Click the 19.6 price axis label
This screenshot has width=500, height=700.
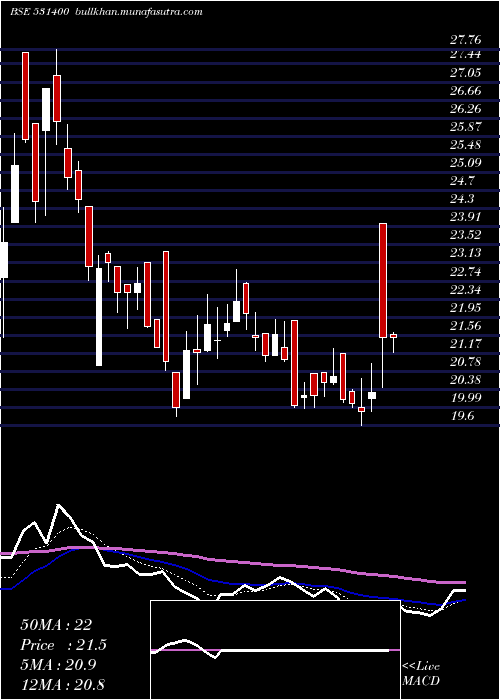462,416
